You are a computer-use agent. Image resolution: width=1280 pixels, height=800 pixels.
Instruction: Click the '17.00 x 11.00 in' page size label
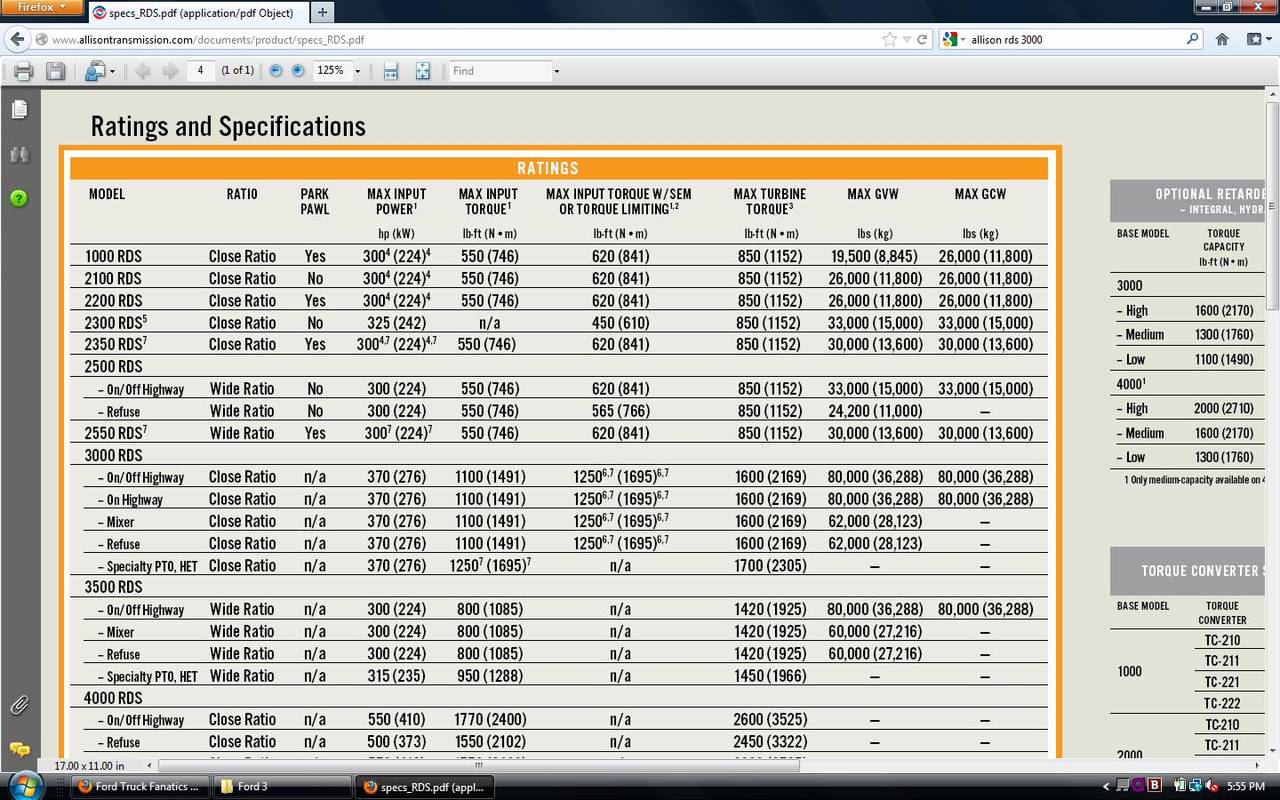pyautogui.click(x=89, y=766)
